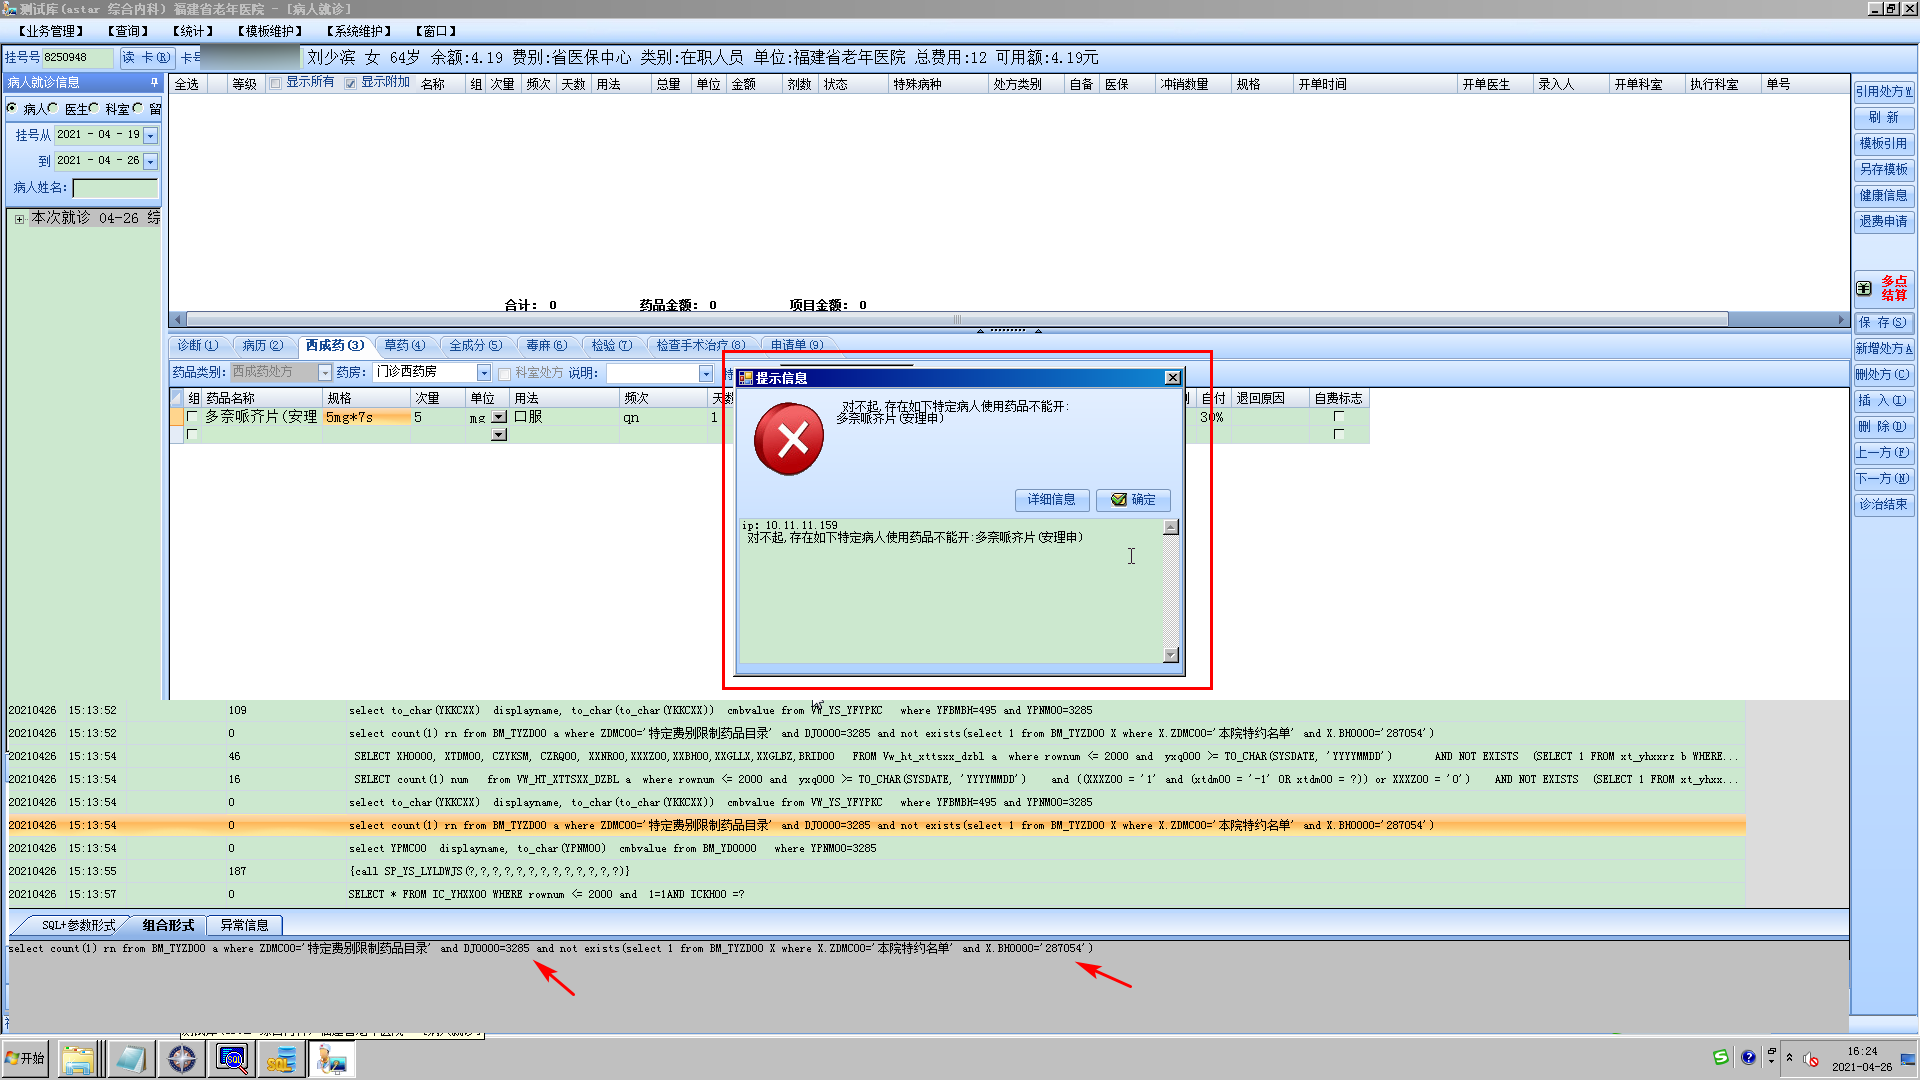This screenshot has width=1920, height=1080.
Task: Open the 【系统维护】 menu
Action: [359, 31]
